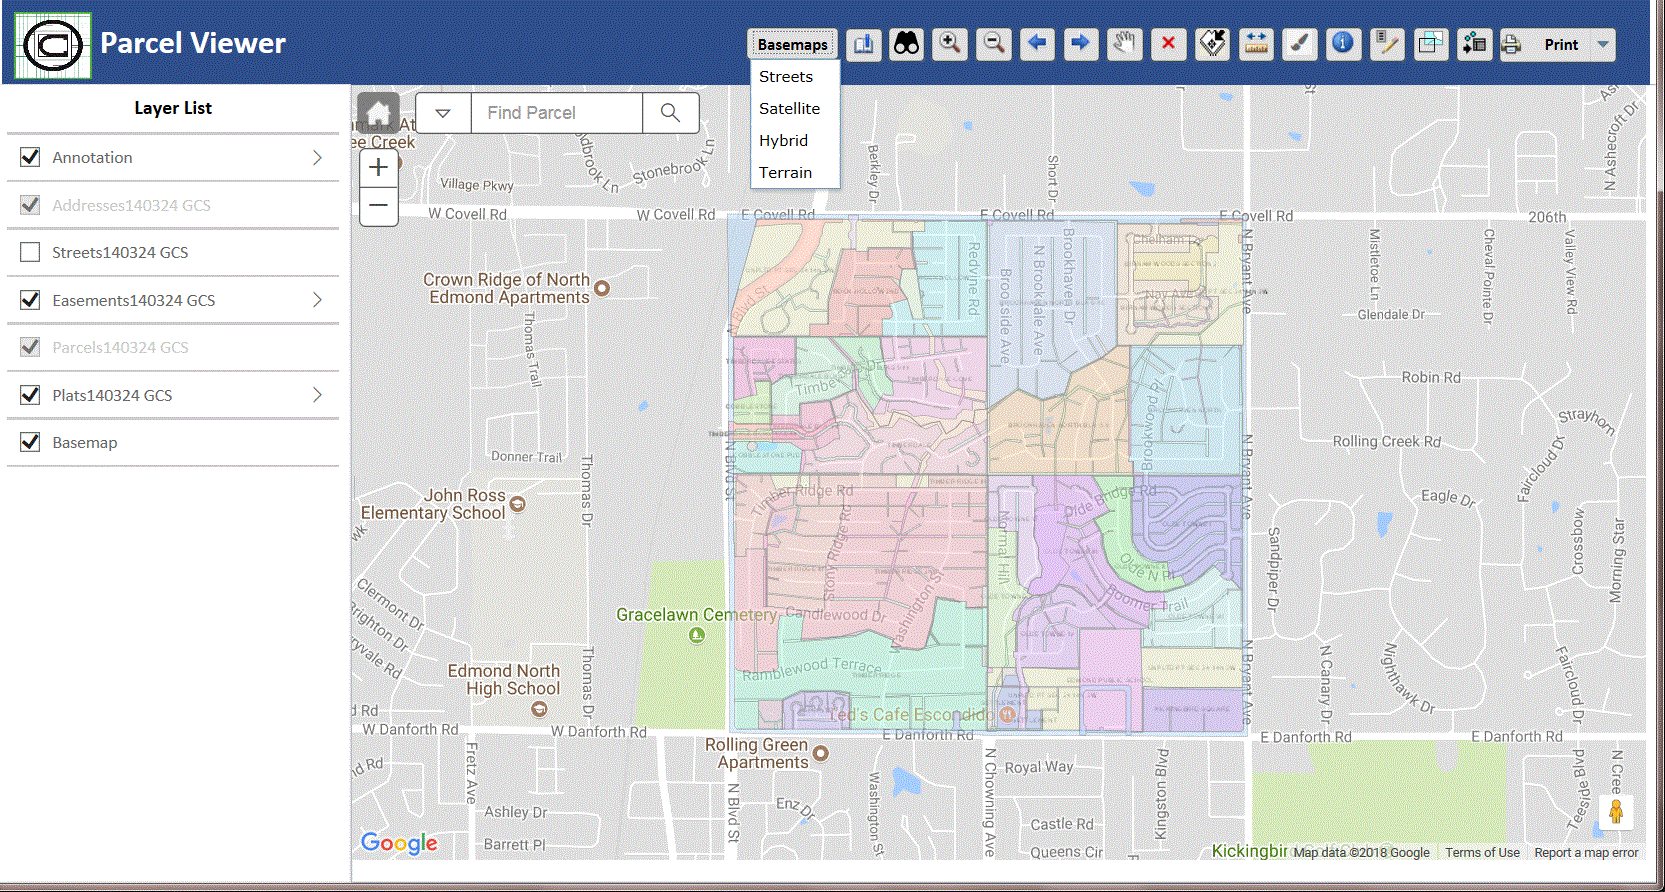
Task: Click the Layer List heading
Action: click(173, 108)
